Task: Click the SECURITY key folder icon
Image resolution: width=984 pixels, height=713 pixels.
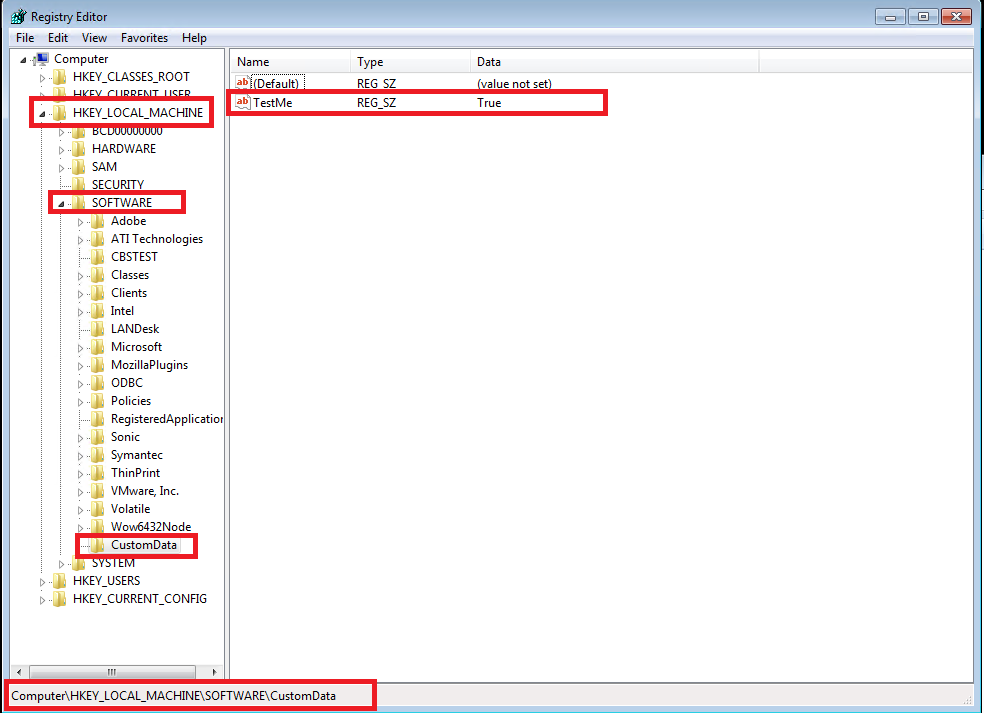Action: [77, 184]
